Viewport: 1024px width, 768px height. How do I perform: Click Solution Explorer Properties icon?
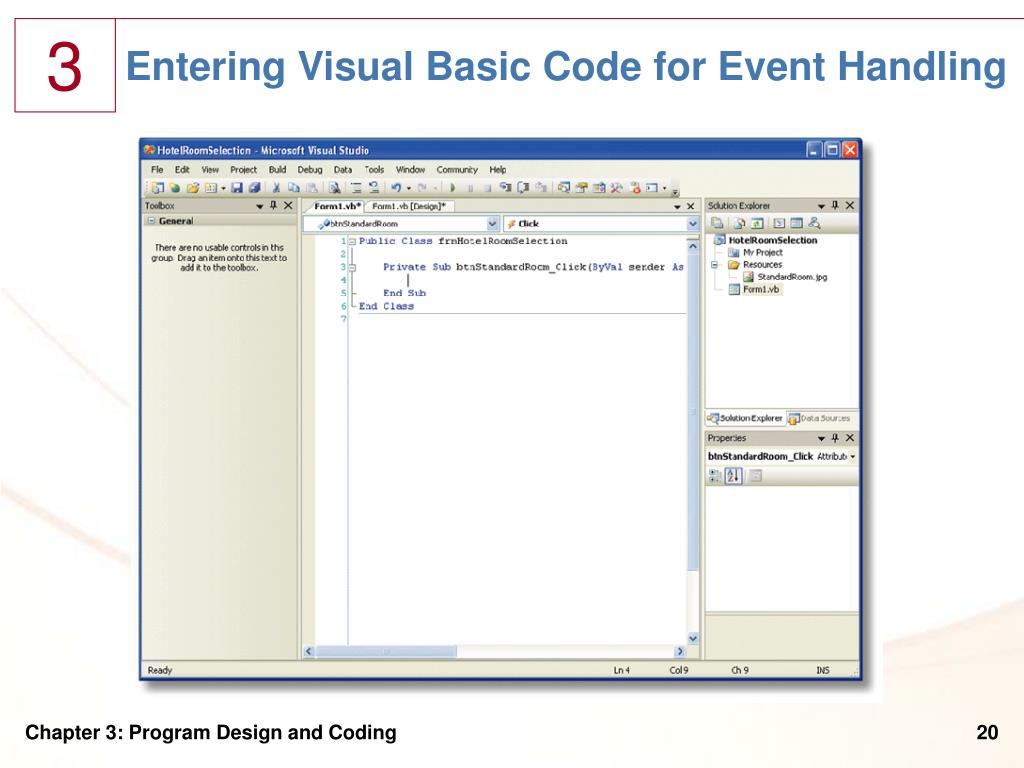point(716,223)
